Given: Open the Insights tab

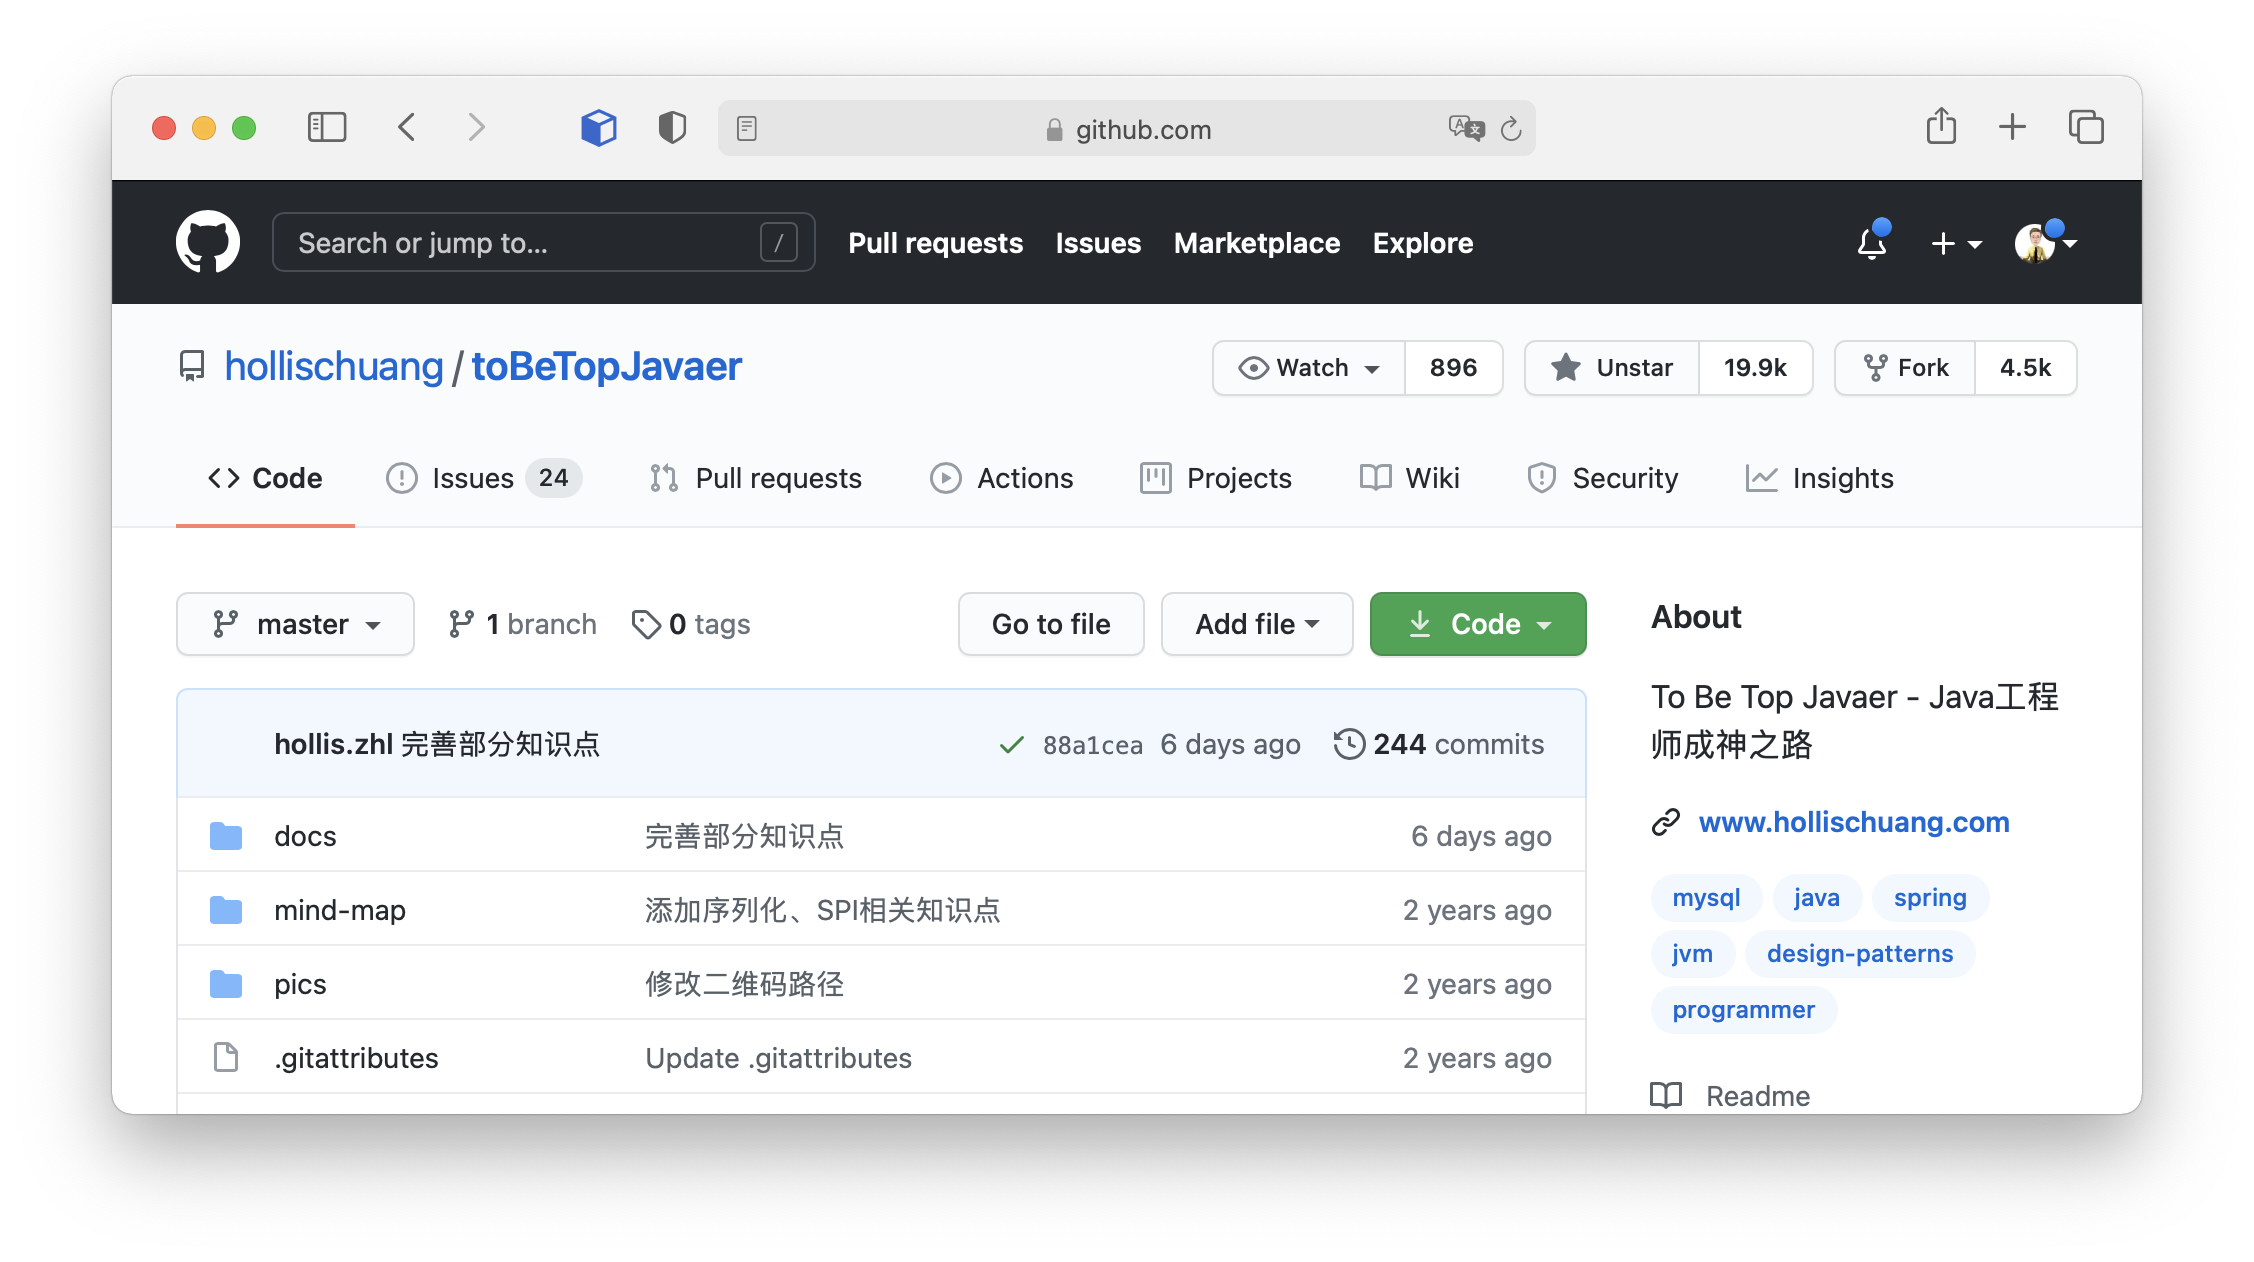Looking at the screenshot, I should 1819,478.
